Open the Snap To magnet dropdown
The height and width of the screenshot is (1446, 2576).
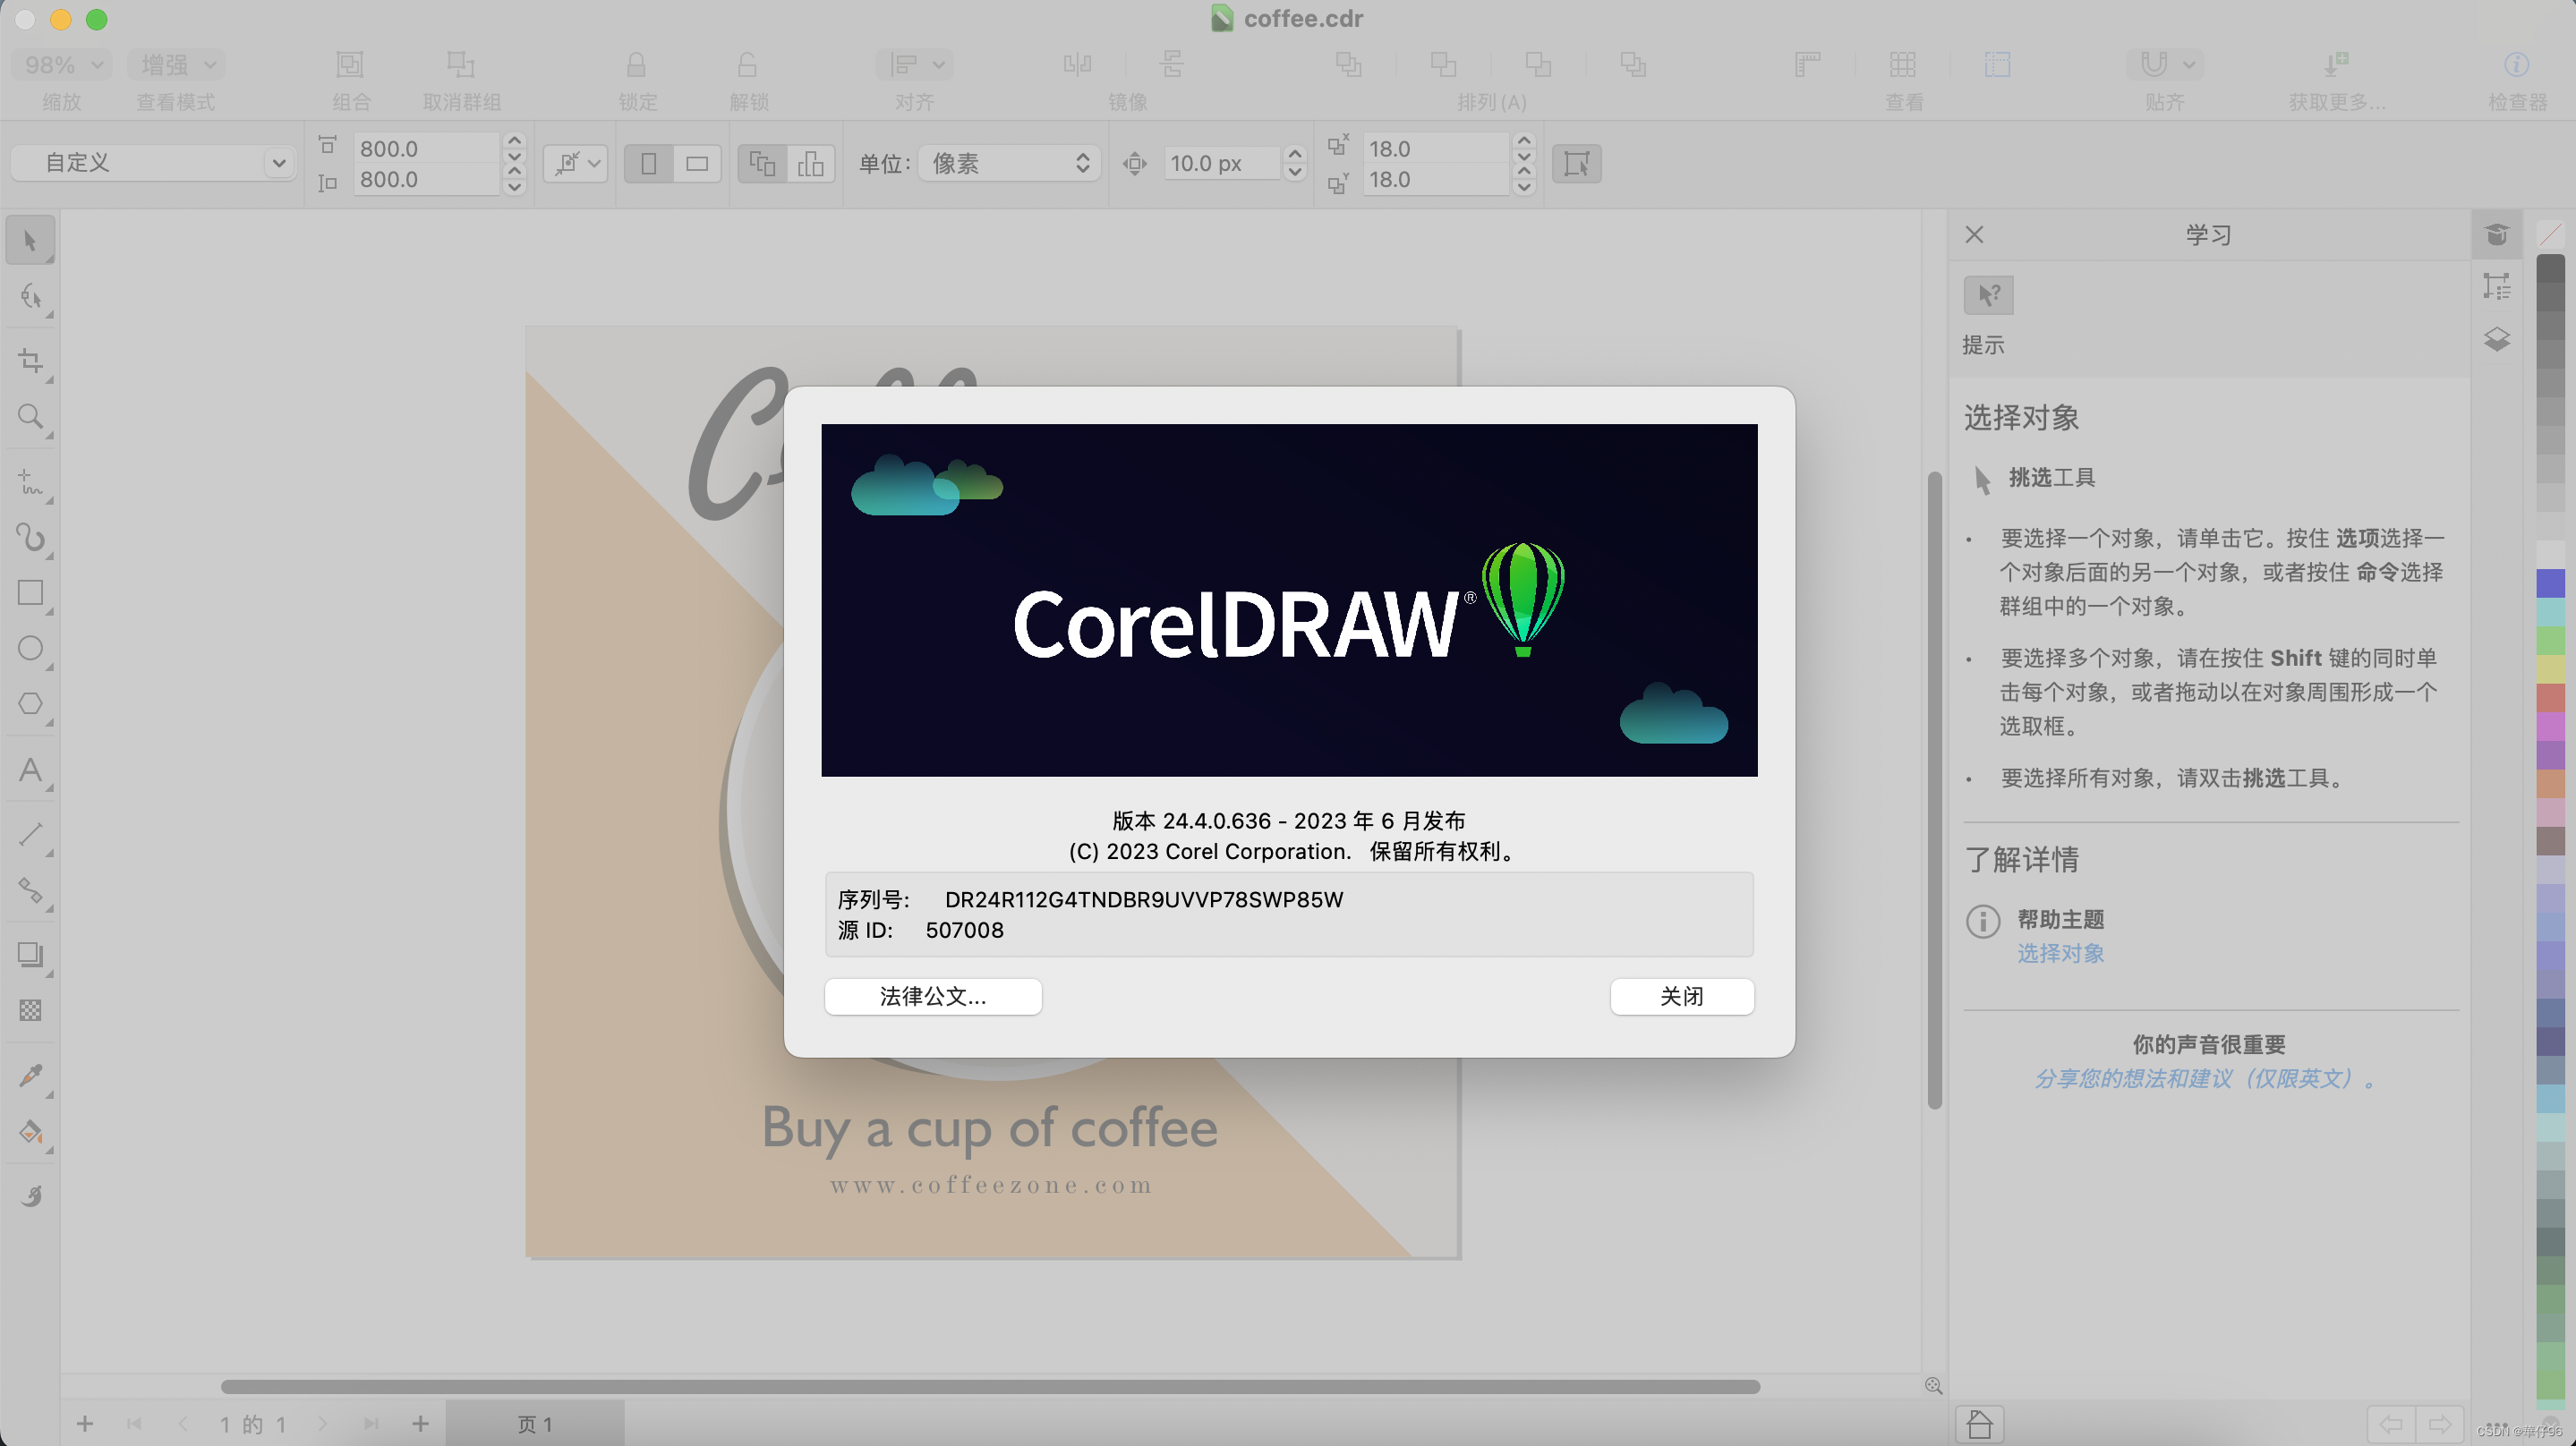click(x=2164, y=65)
